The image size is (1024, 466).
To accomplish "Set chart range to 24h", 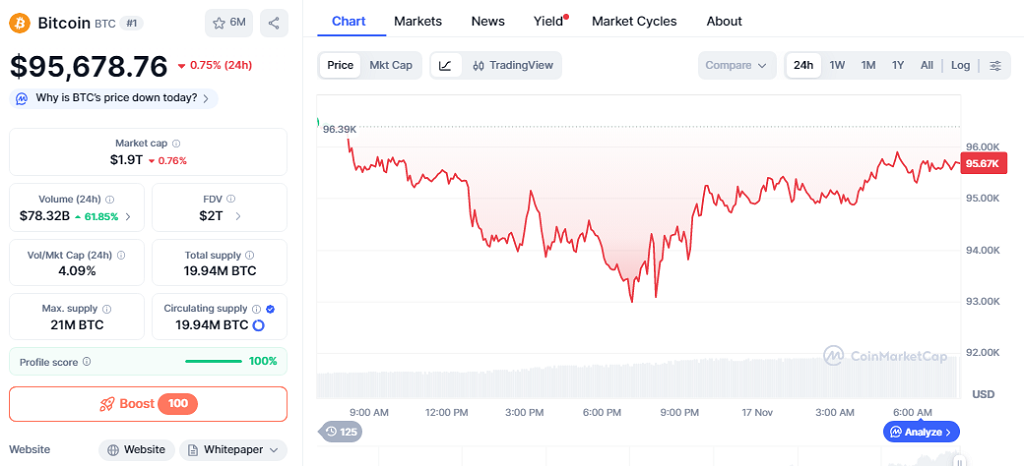I will click(803, 65).
